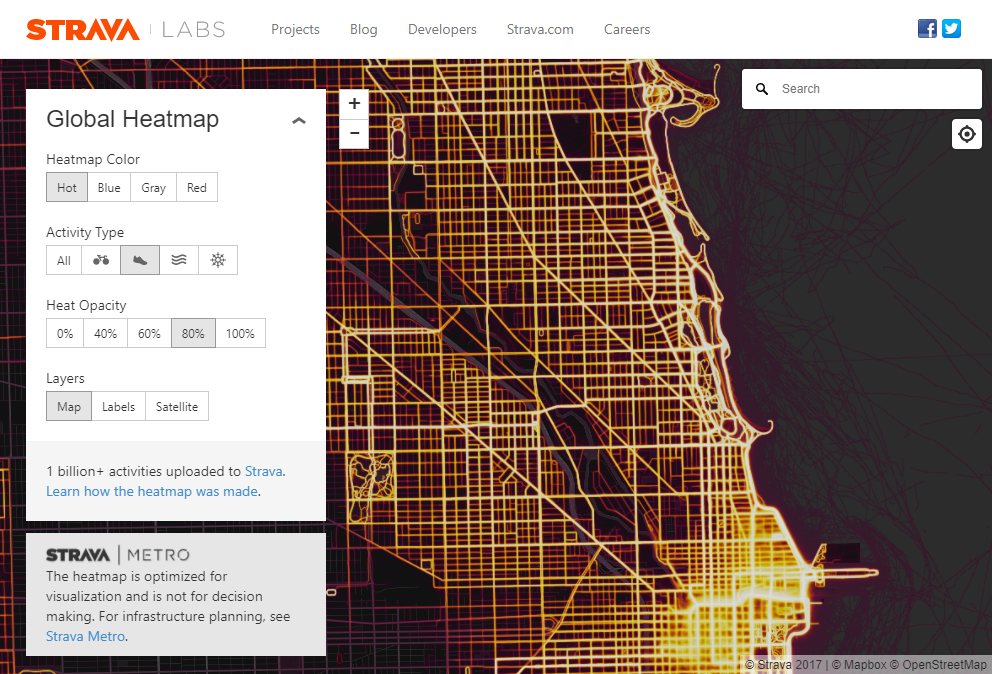The height and width of the screenshot is (674, 992).
Task: Choose All activity types
Action: click(x=64, y=260)
